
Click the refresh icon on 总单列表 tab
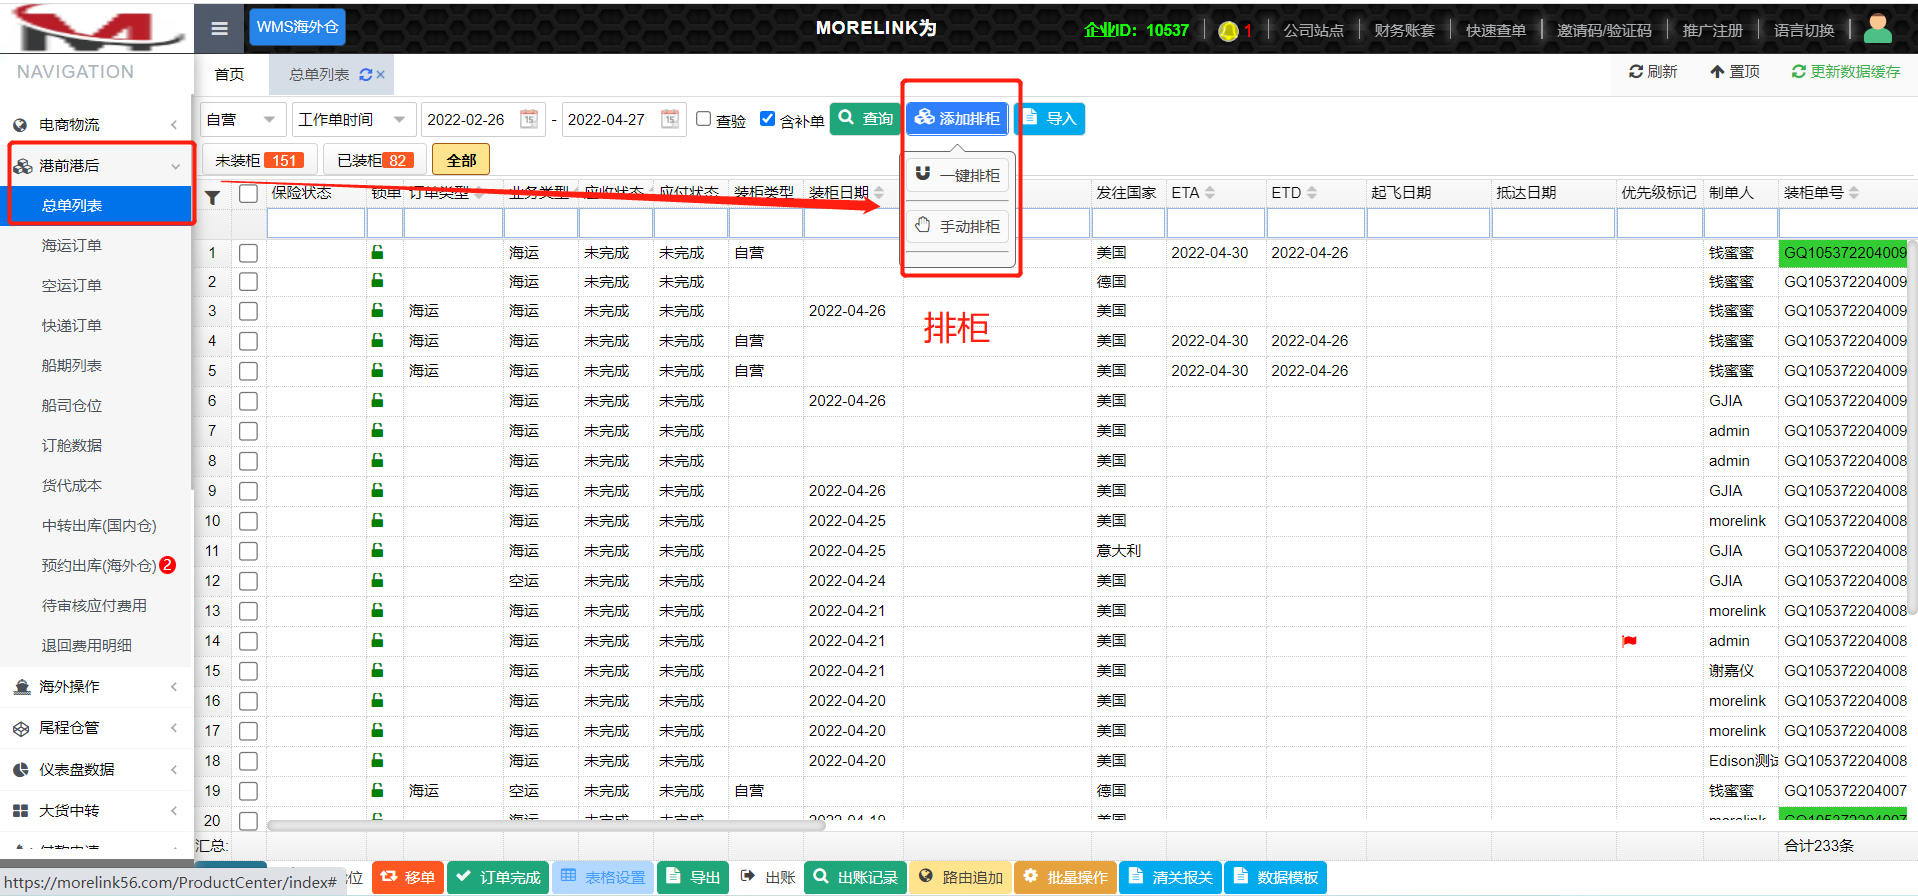click(x=365, y=75)
